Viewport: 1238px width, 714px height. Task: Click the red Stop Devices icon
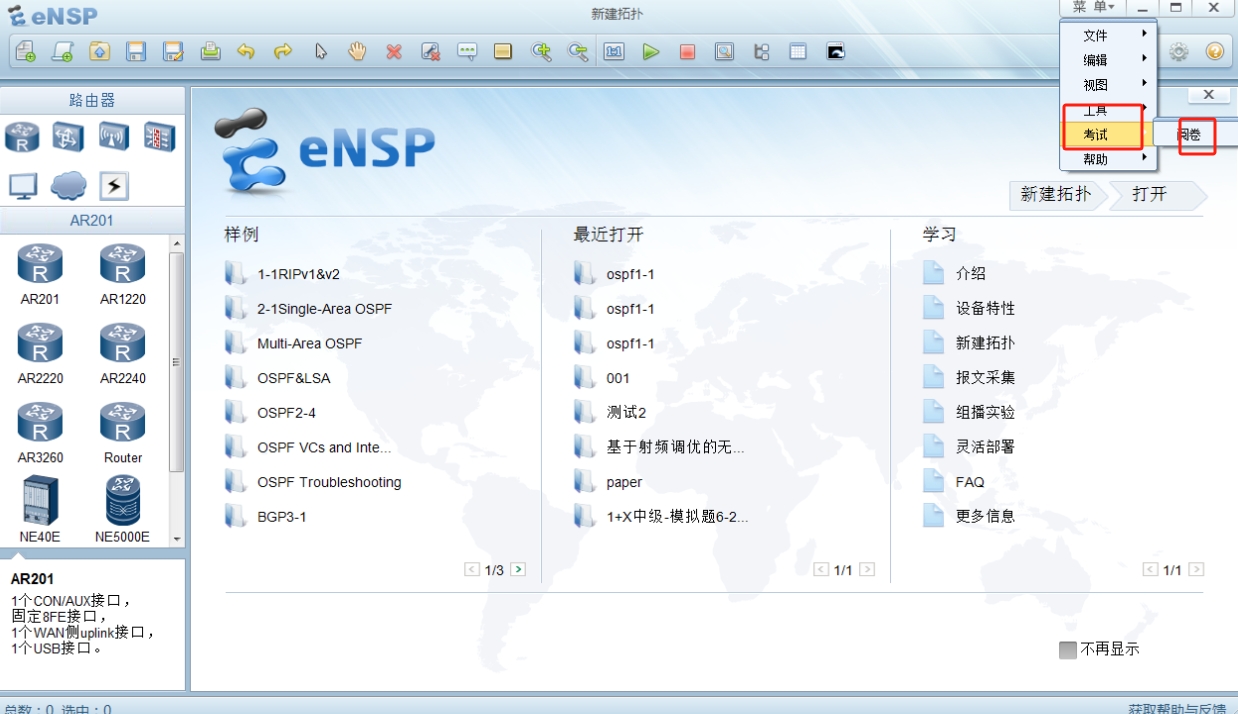pyautogui.click(x=687, y=52)
